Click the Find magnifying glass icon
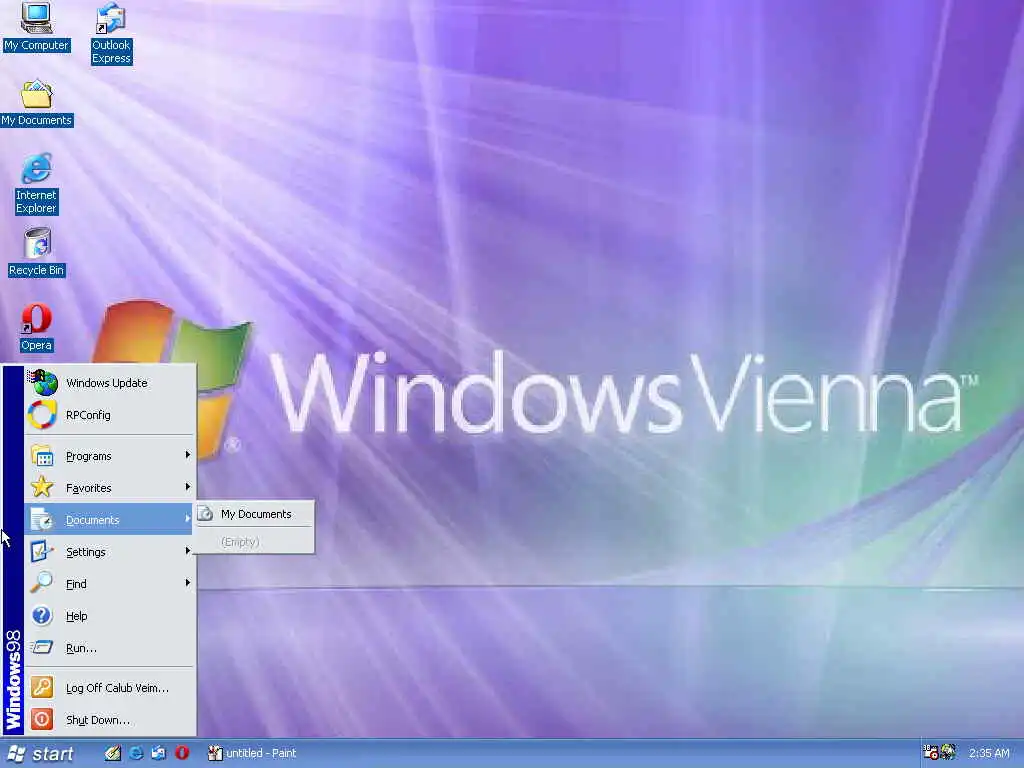Screen dimensions: 1024x768 (x=42, y=583)
